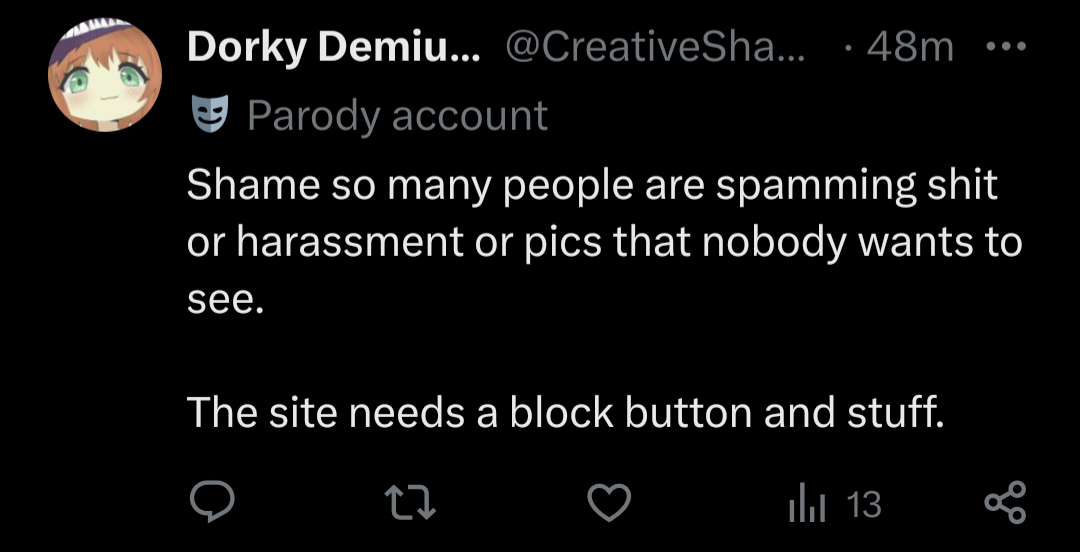Share the tweet using the share icon

pyautogui.click(x=1004, y=504)
